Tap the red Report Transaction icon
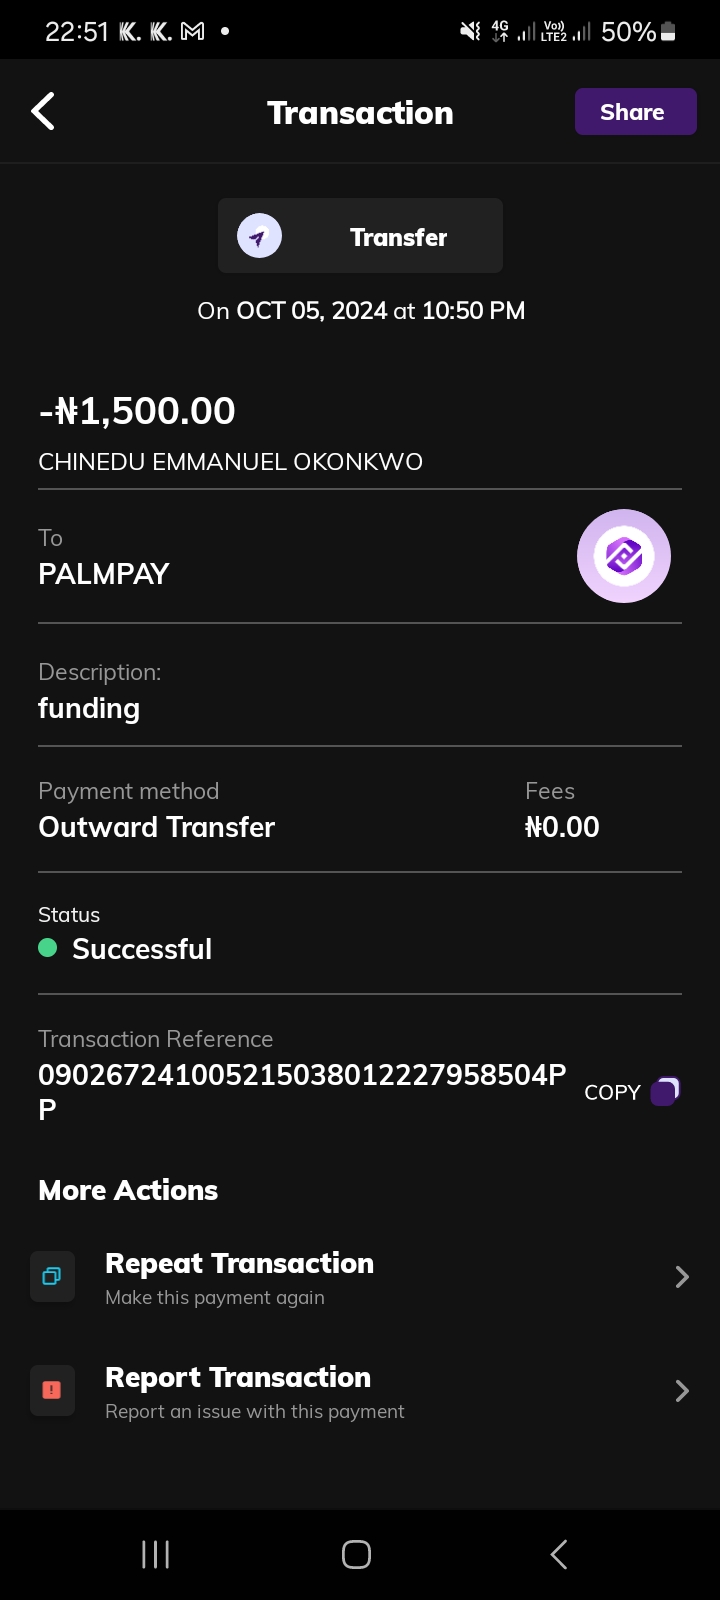Screen dimensions: 720x1600 [52, 1390]
